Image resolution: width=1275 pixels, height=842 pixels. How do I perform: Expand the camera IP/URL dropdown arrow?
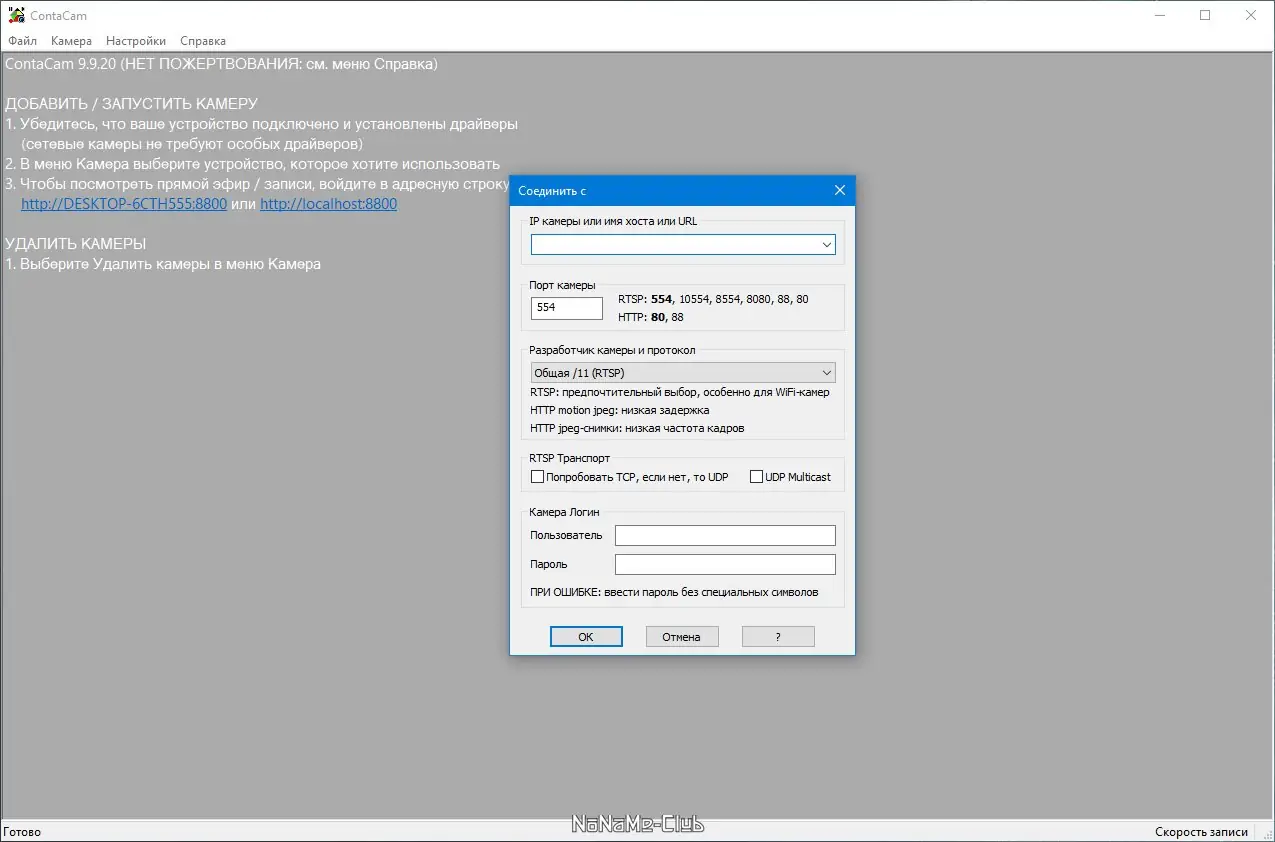click(827, 244)
